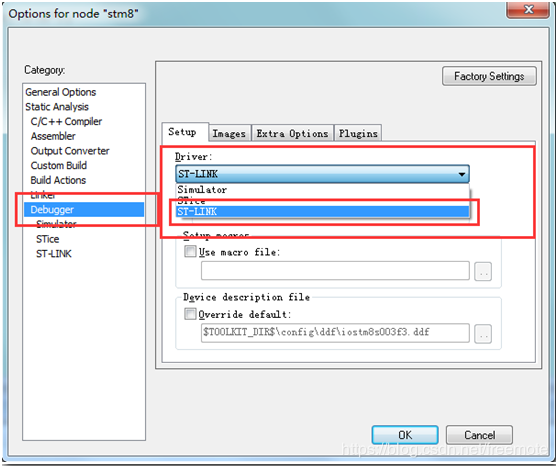Choose ST-LINK from the driver dropdown list
Image resolution: width=558 pixels, height=468 pixels.
[322, 212]
